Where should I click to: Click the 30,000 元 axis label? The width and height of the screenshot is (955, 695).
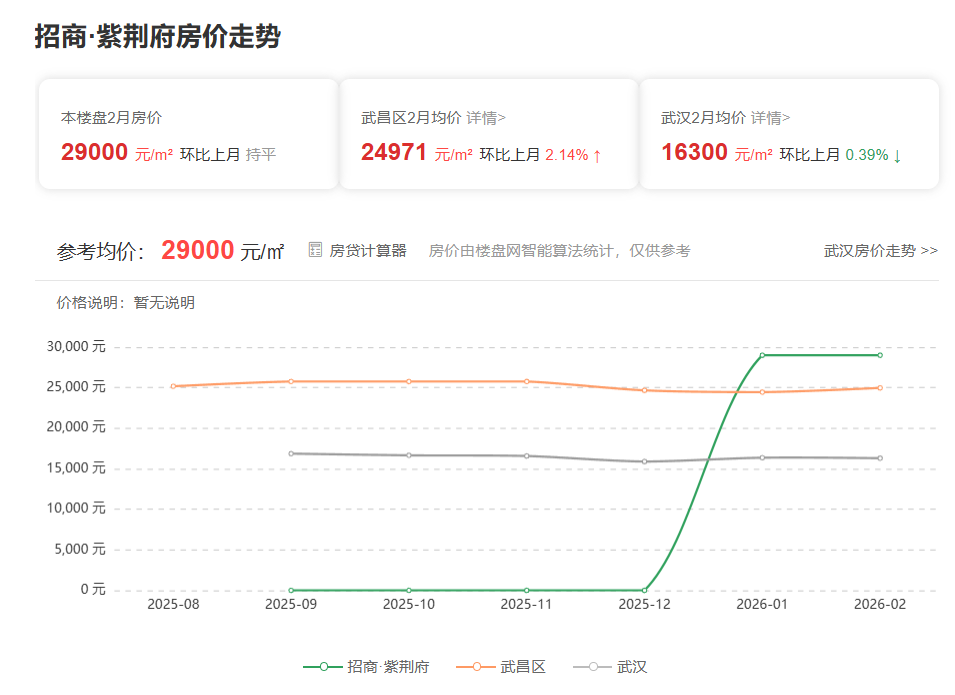(76, 347)
